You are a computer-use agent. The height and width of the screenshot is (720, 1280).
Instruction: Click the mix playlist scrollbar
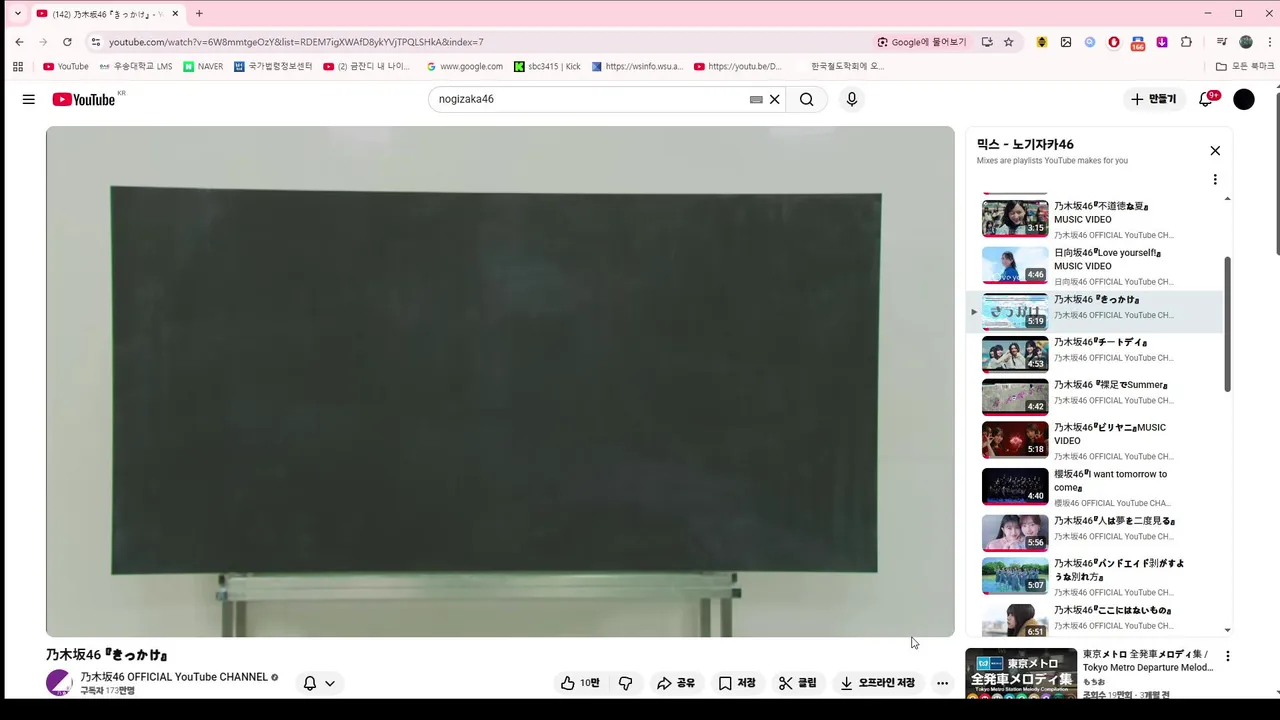[1227, 324]
